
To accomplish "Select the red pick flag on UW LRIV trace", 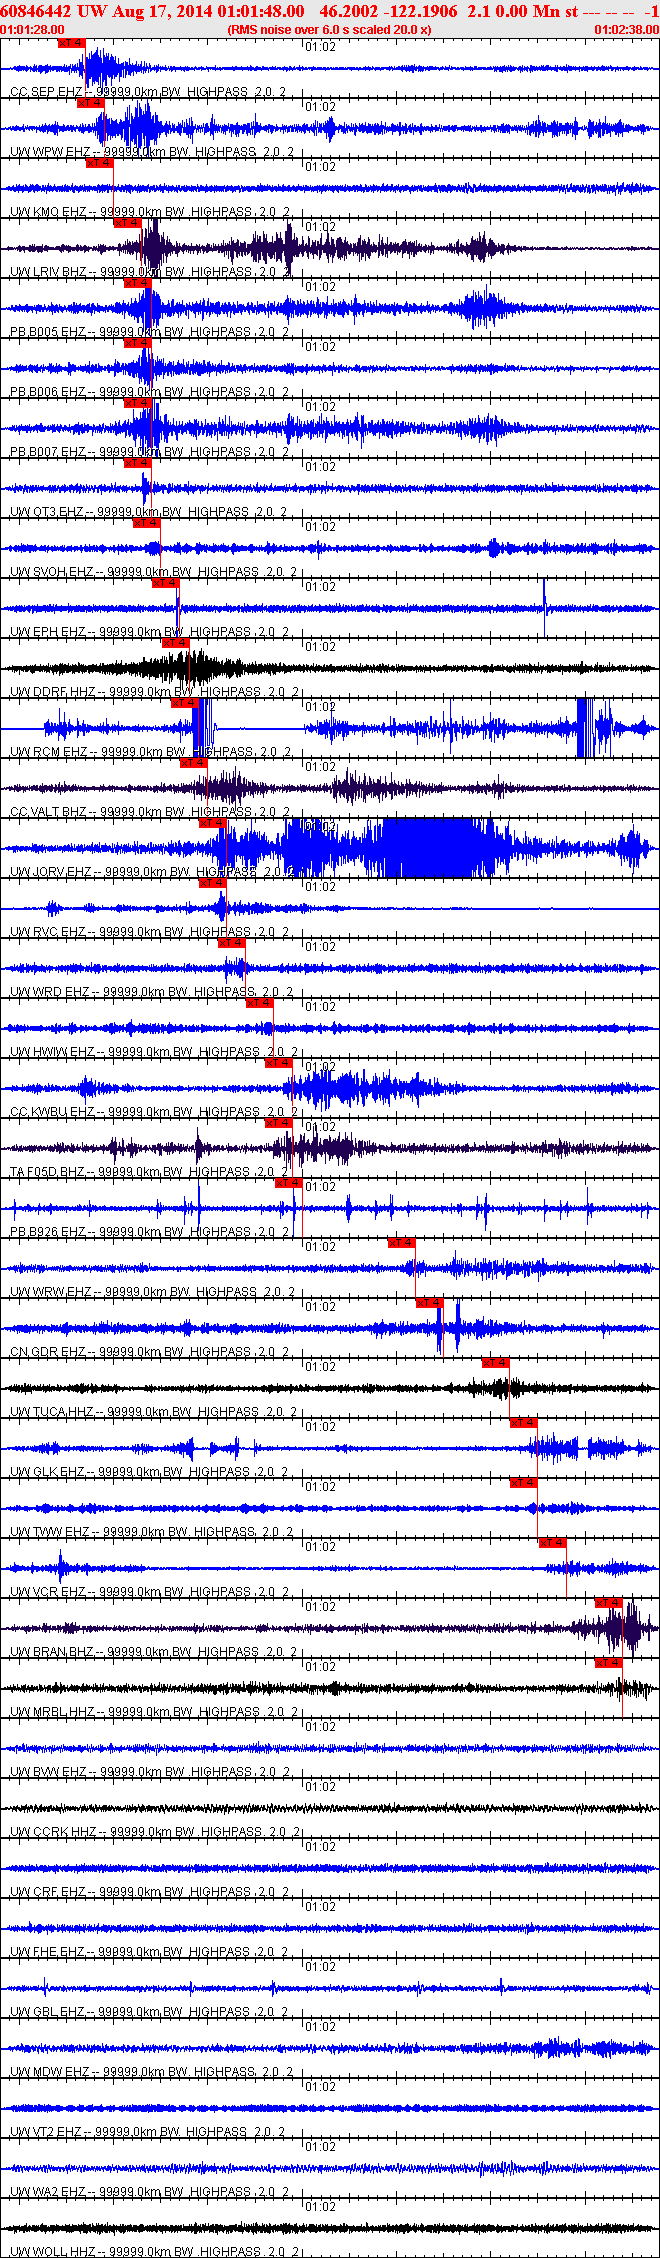I will click(127, 223).
